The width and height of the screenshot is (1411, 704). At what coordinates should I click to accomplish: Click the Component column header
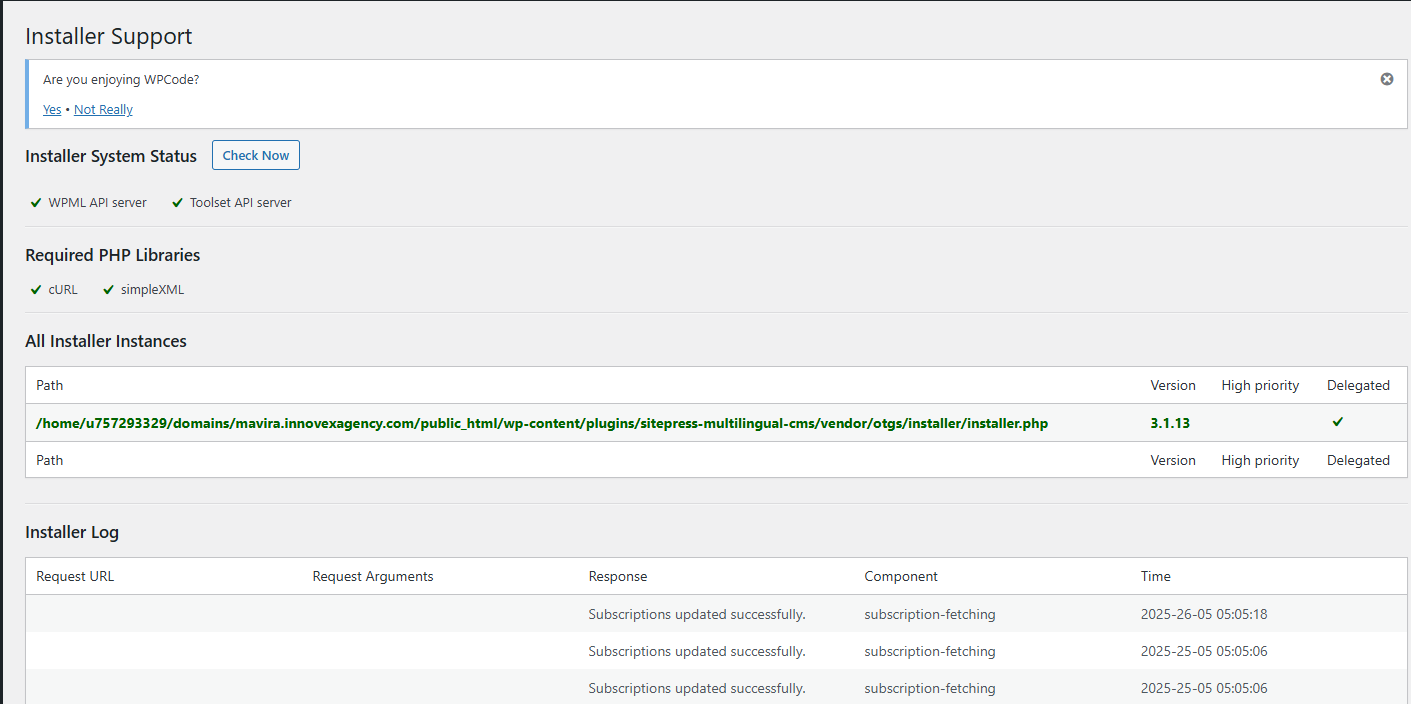901,576
